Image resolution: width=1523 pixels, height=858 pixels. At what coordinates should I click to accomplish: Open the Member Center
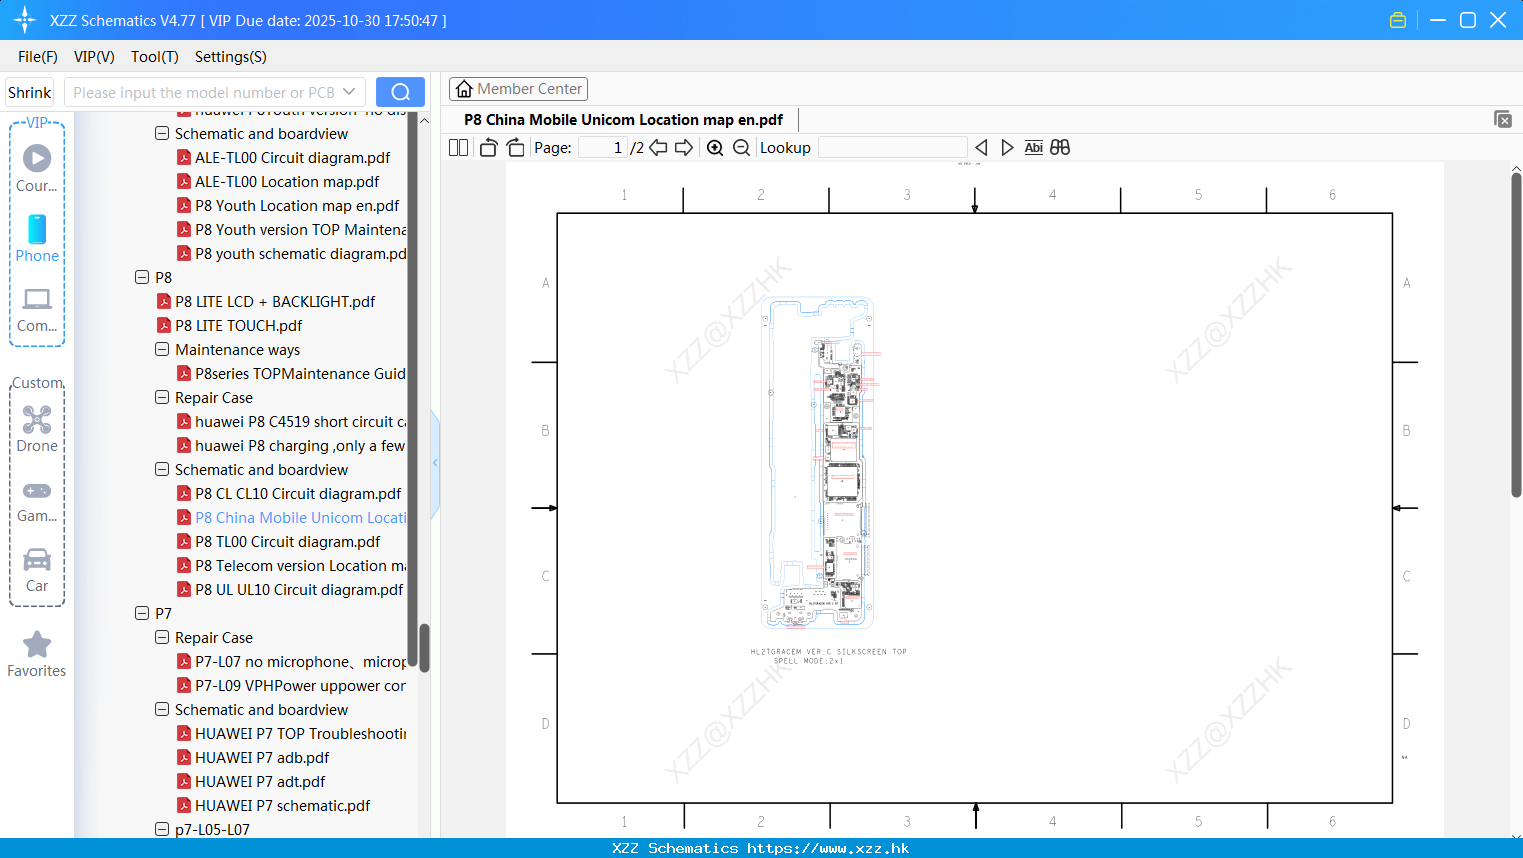point(518,89)
